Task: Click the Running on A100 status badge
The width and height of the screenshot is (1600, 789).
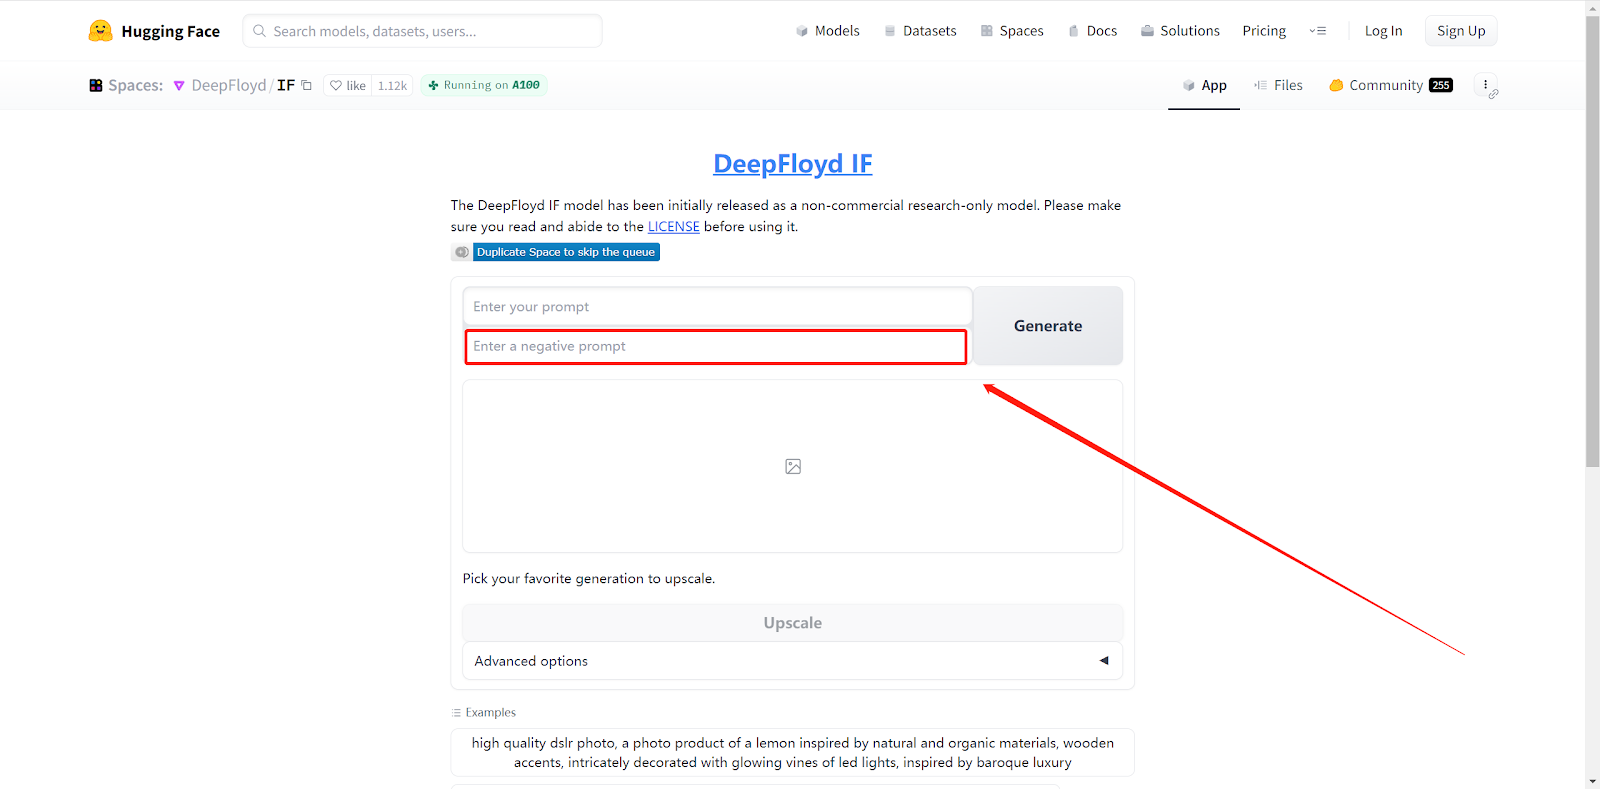Action: click(484, 85)
